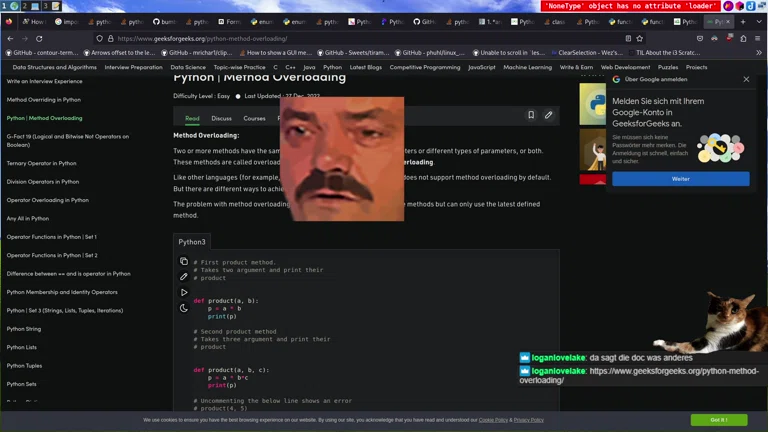Open the Puzzles nav item
This screenshot has height=432, width=768.
[x=668, y=67]
